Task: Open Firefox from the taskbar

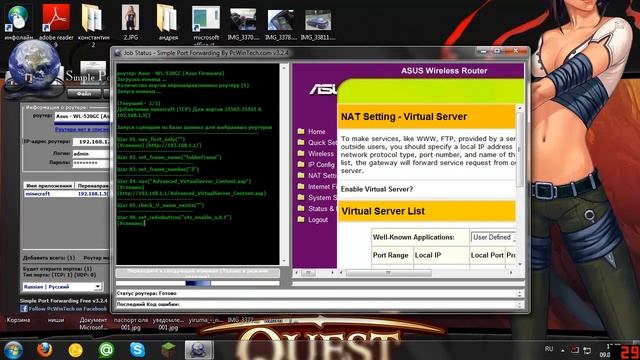Action: [44, 350]
